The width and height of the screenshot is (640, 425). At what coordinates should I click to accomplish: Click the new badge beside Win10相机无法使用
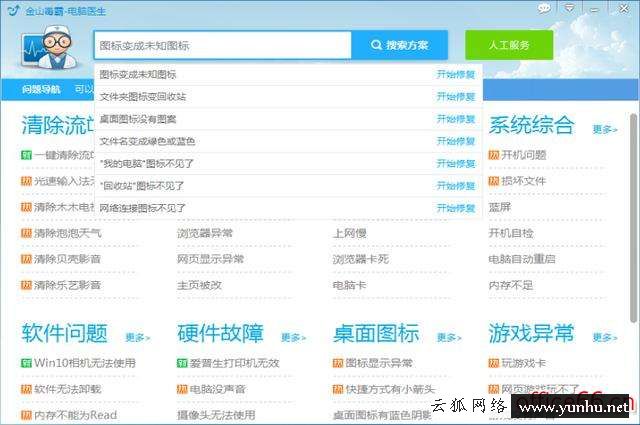pyautogui.click(x=26, y=363)
